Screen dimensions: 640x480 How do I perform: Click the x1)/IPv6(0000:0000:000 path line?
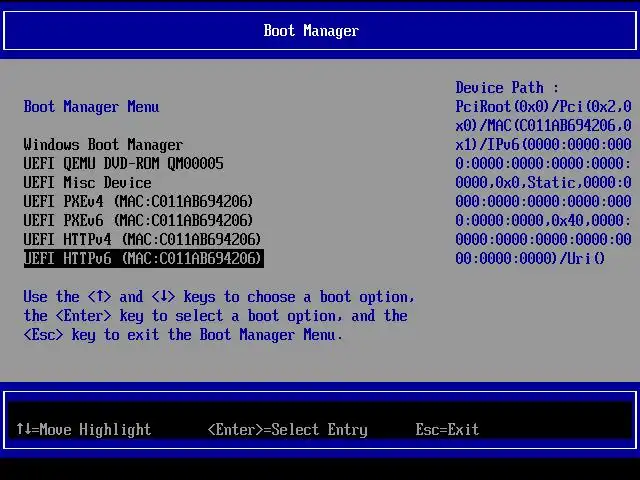[x=543, y=144]
